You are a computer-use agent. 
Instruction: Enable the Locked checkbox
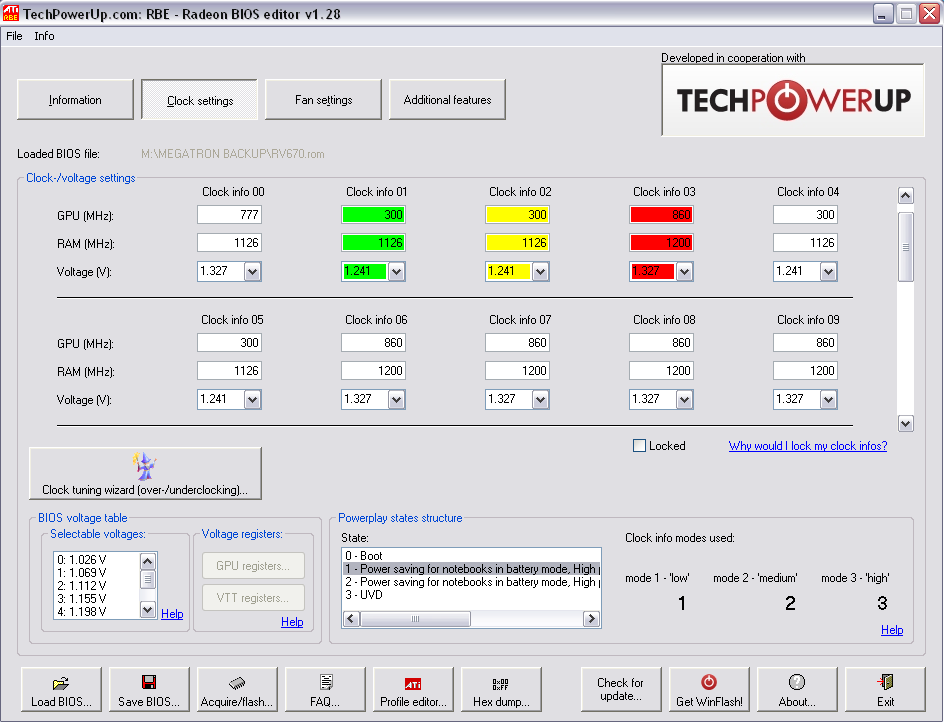click(x=640, y=446)
